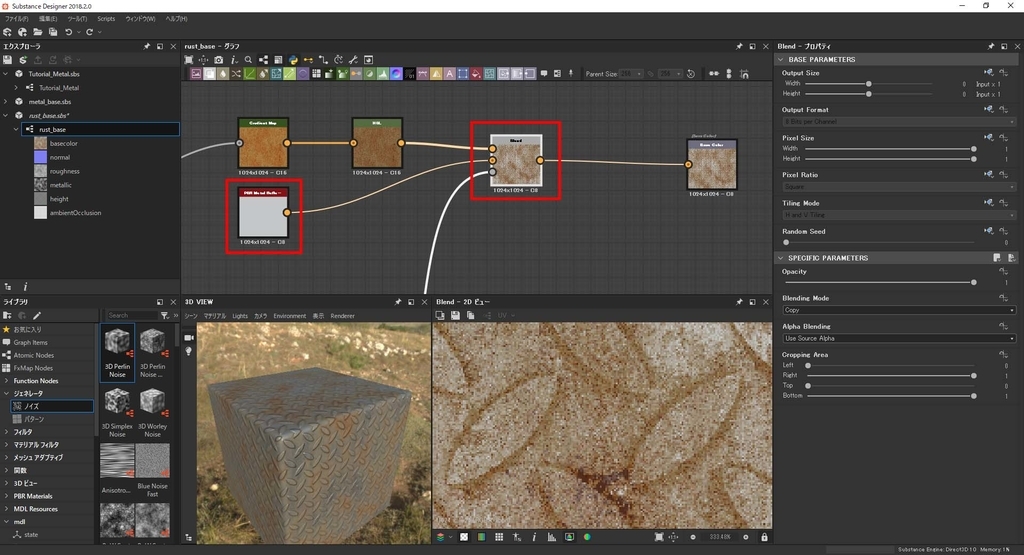
Task: Select the Atomic Nodes library category
Action: [34, 355]
